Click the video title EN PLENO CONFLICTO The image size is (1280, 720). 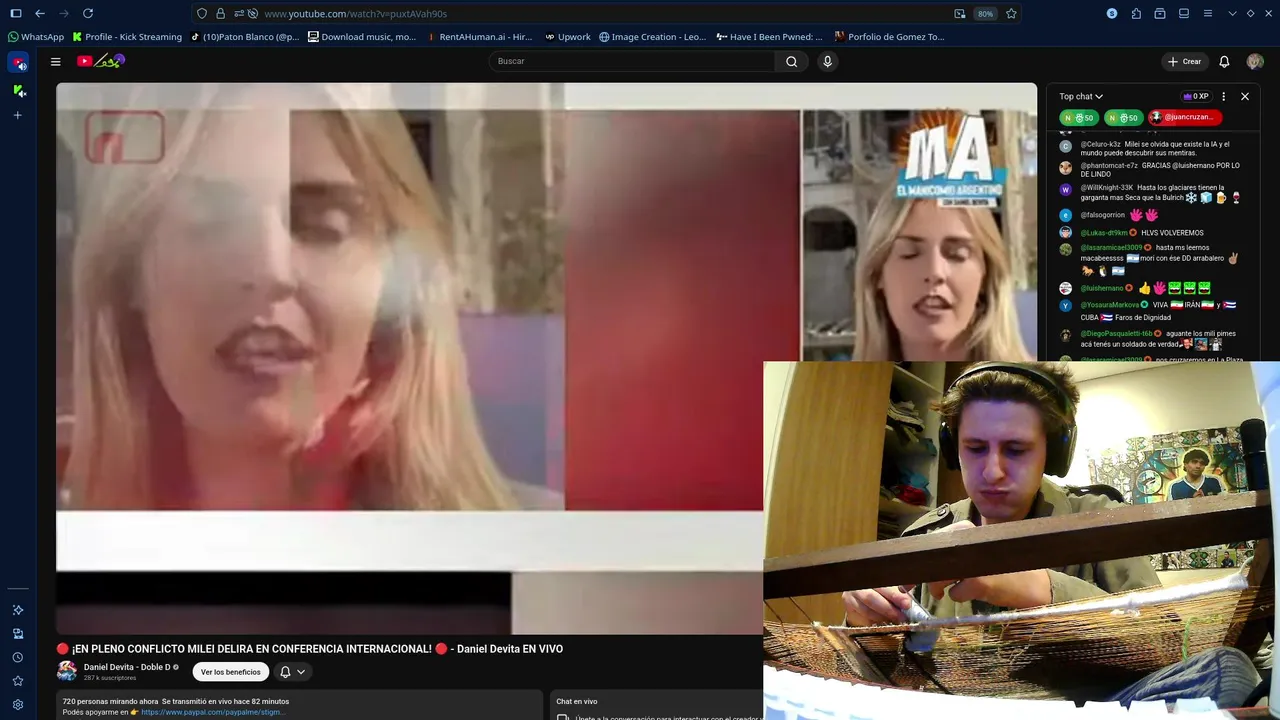pyautogui.click(x=310, y=649)
